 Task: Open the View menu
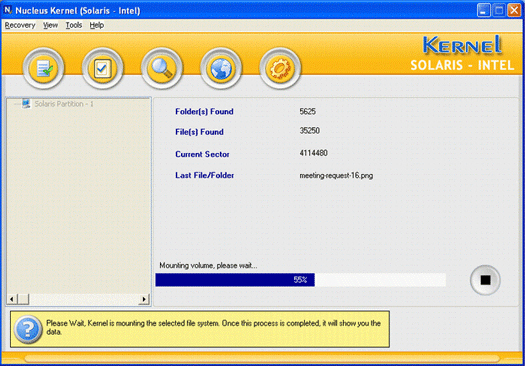point(50,25)
